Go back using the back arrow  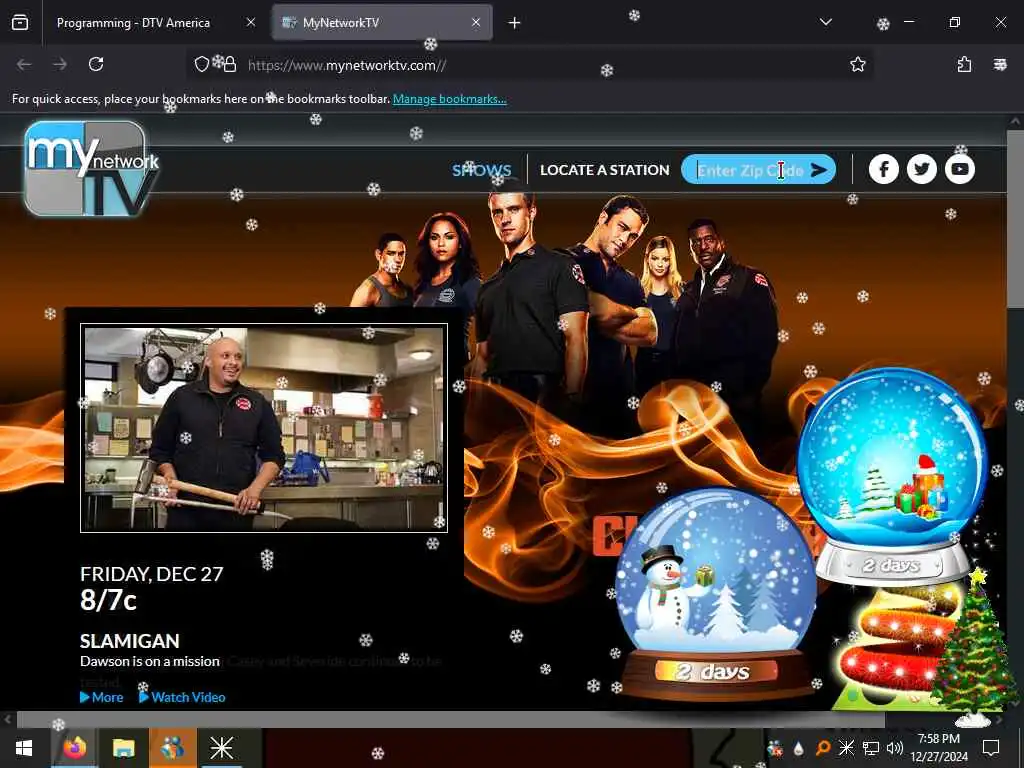point(24,64)
